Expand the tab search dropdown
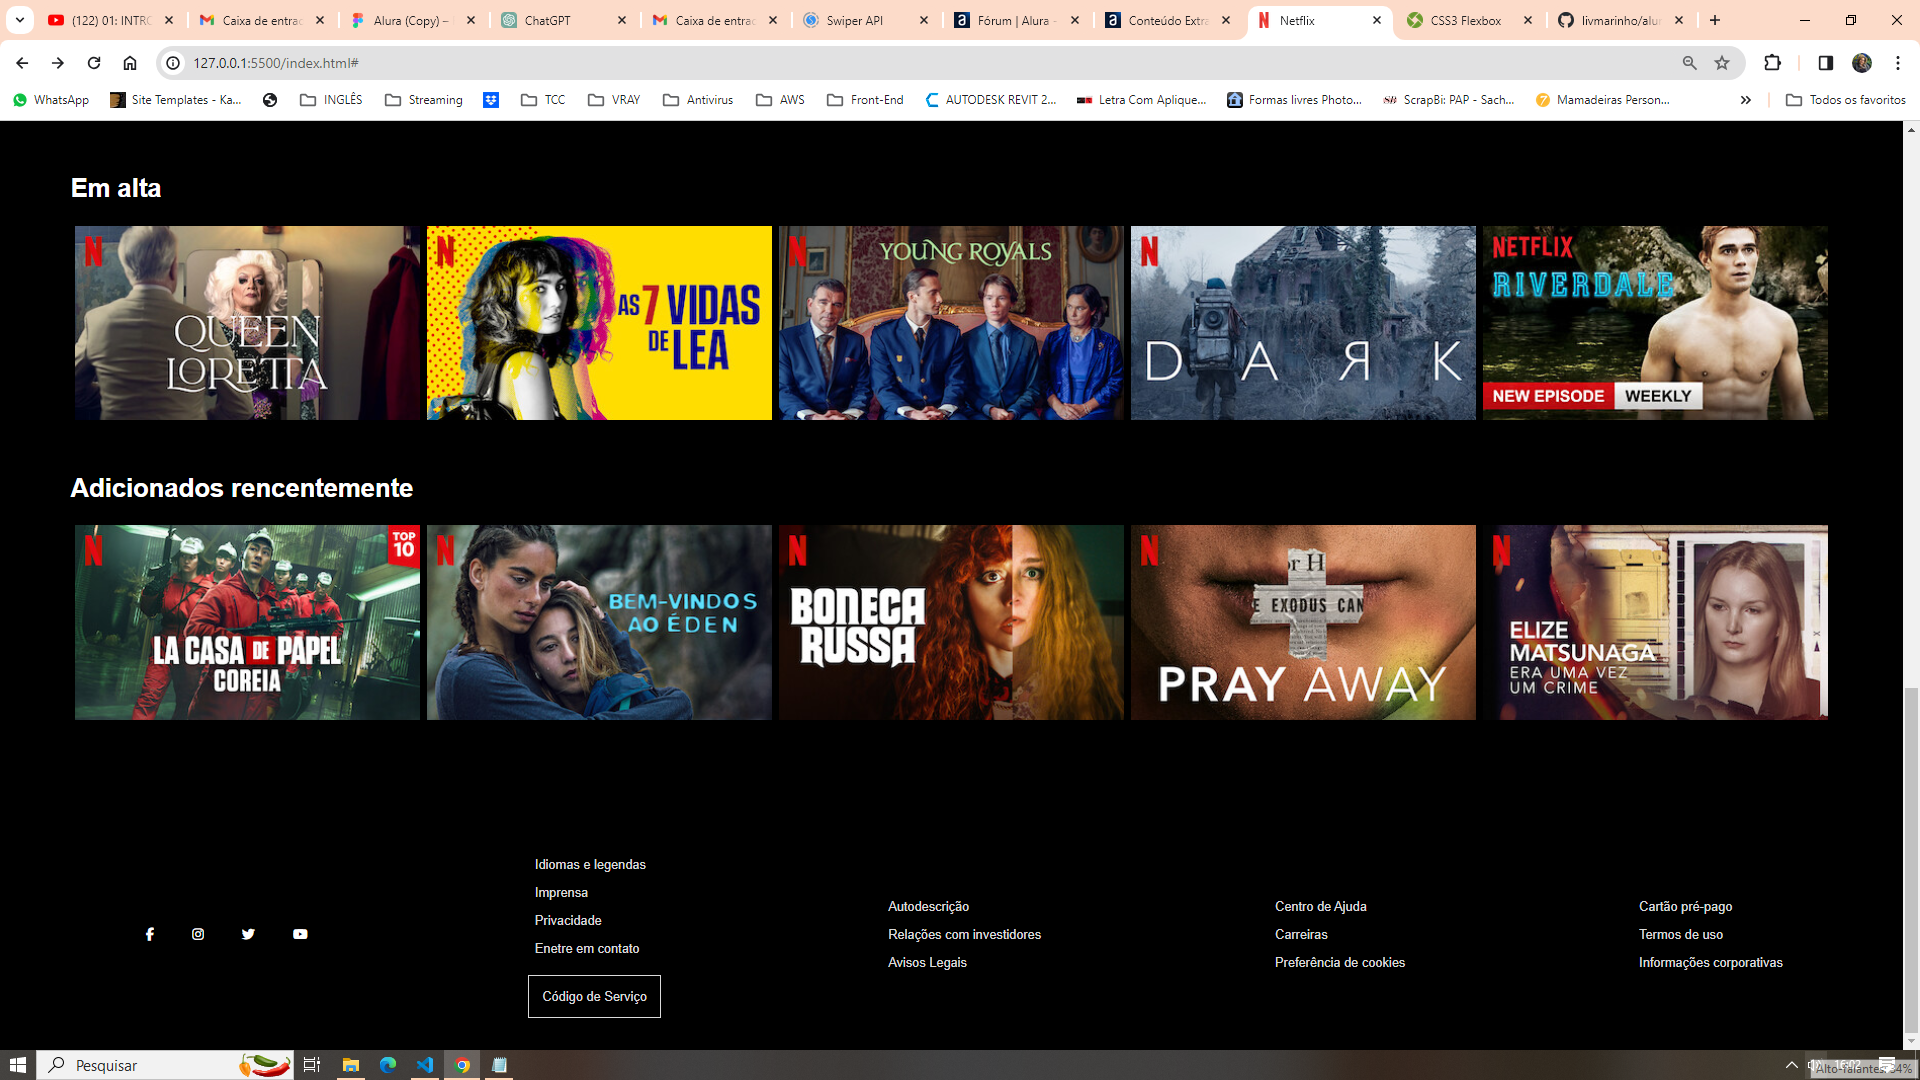1920x1080 pixels. (19, 20)
